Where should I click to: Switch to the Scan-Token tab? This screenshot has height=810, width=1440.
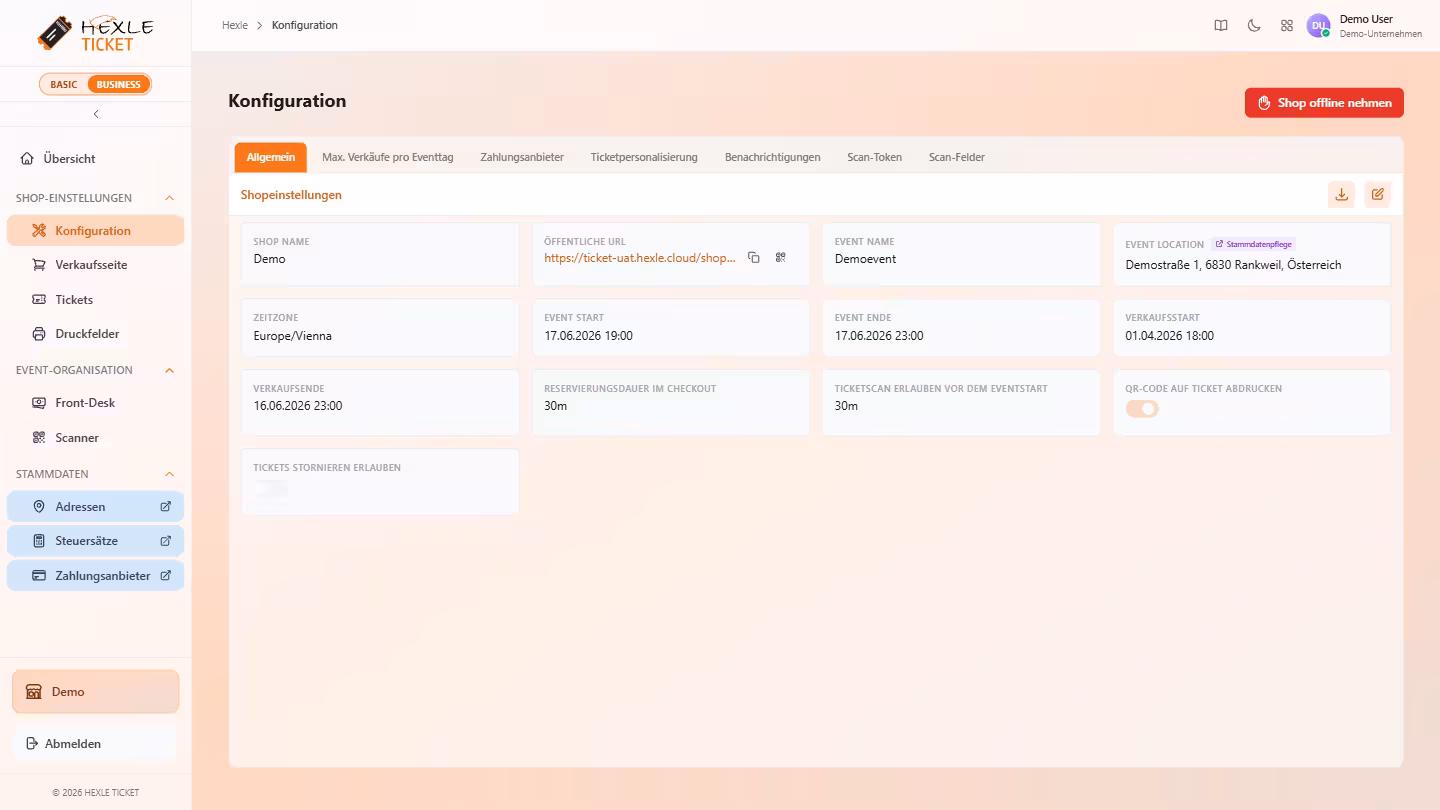click(875, 157)
